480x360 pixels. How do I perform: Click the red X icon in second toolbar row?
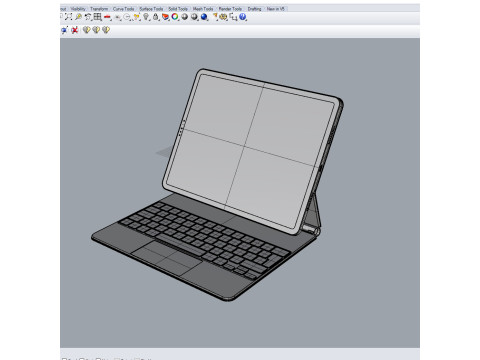(75, 30)
